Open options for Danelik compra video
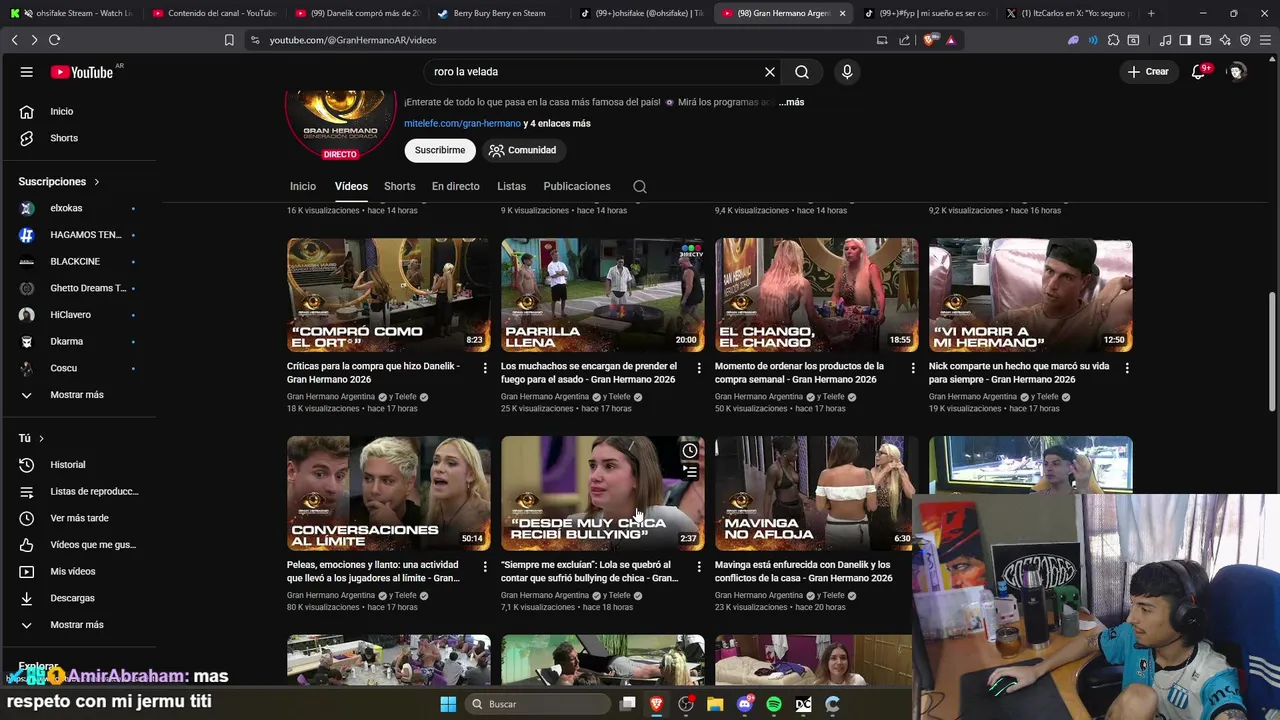Viewport: 1280px width, 720px height. tap(485, 368)
